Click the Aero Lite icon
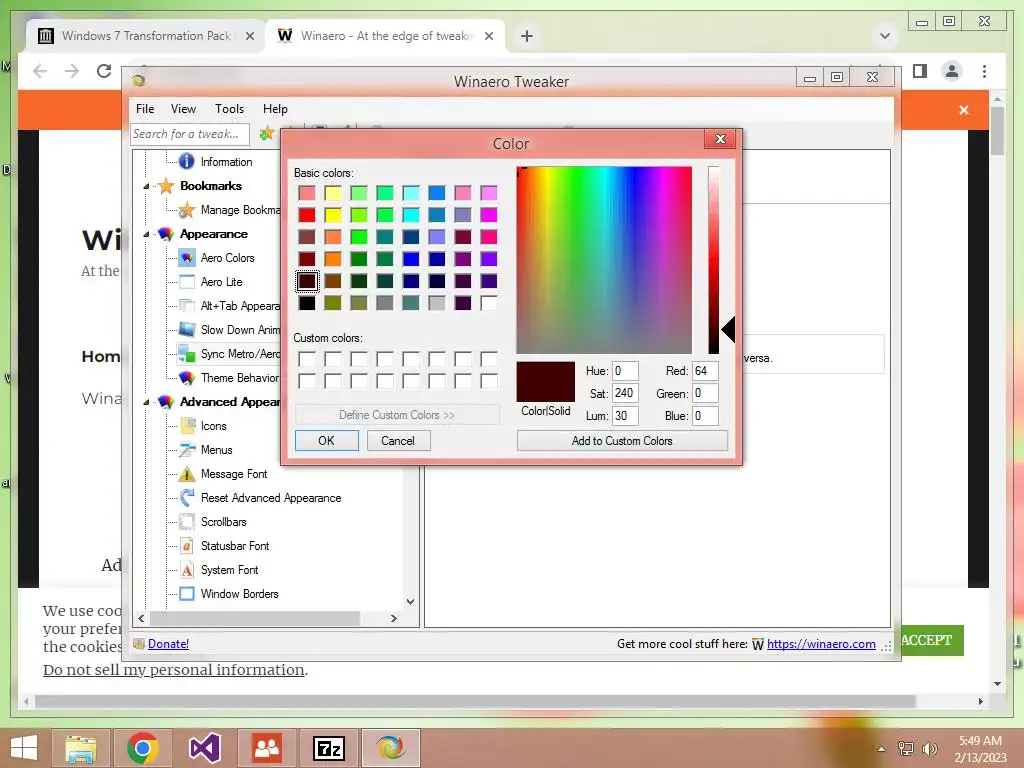Viewport: 1024px width, 768px height. tap(187, 281)
